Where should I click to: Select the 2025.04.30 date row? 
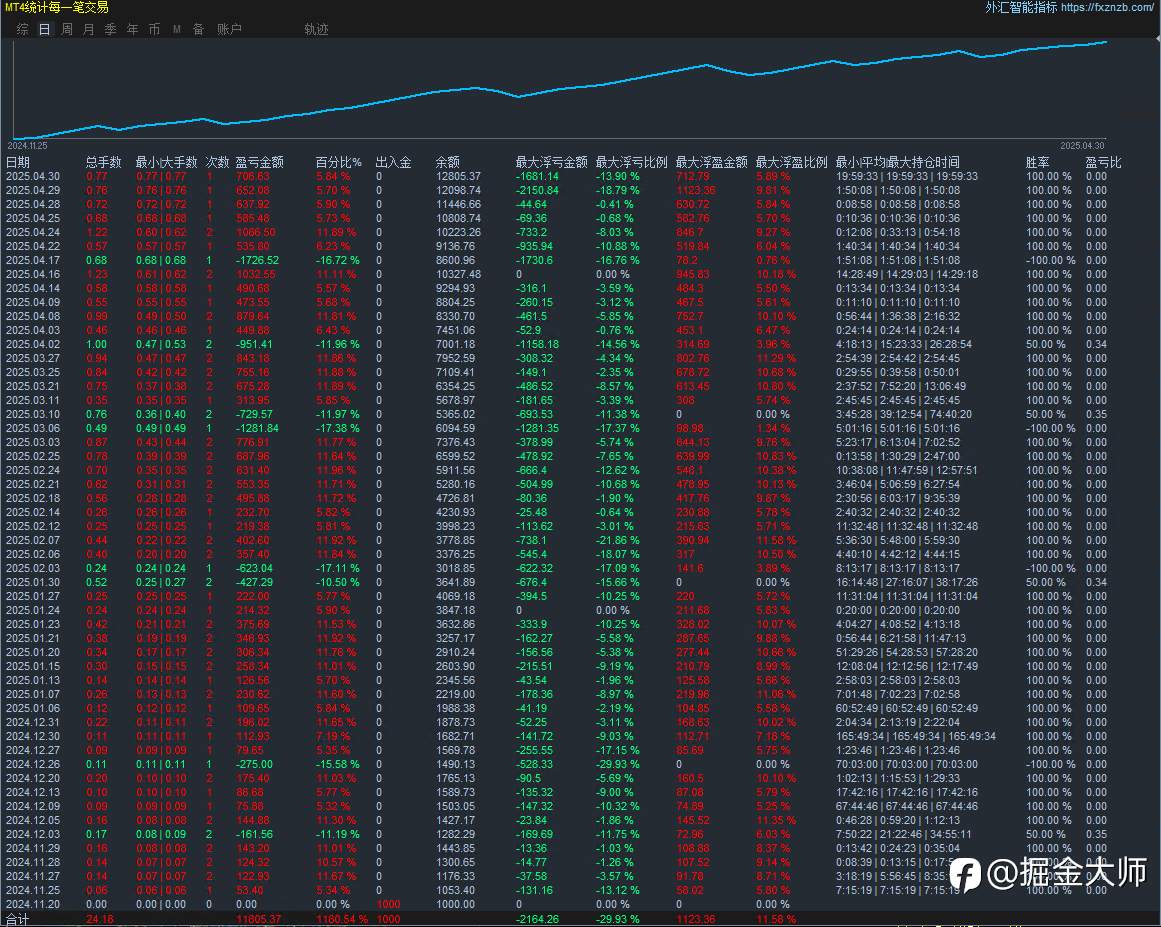(33, 176)
